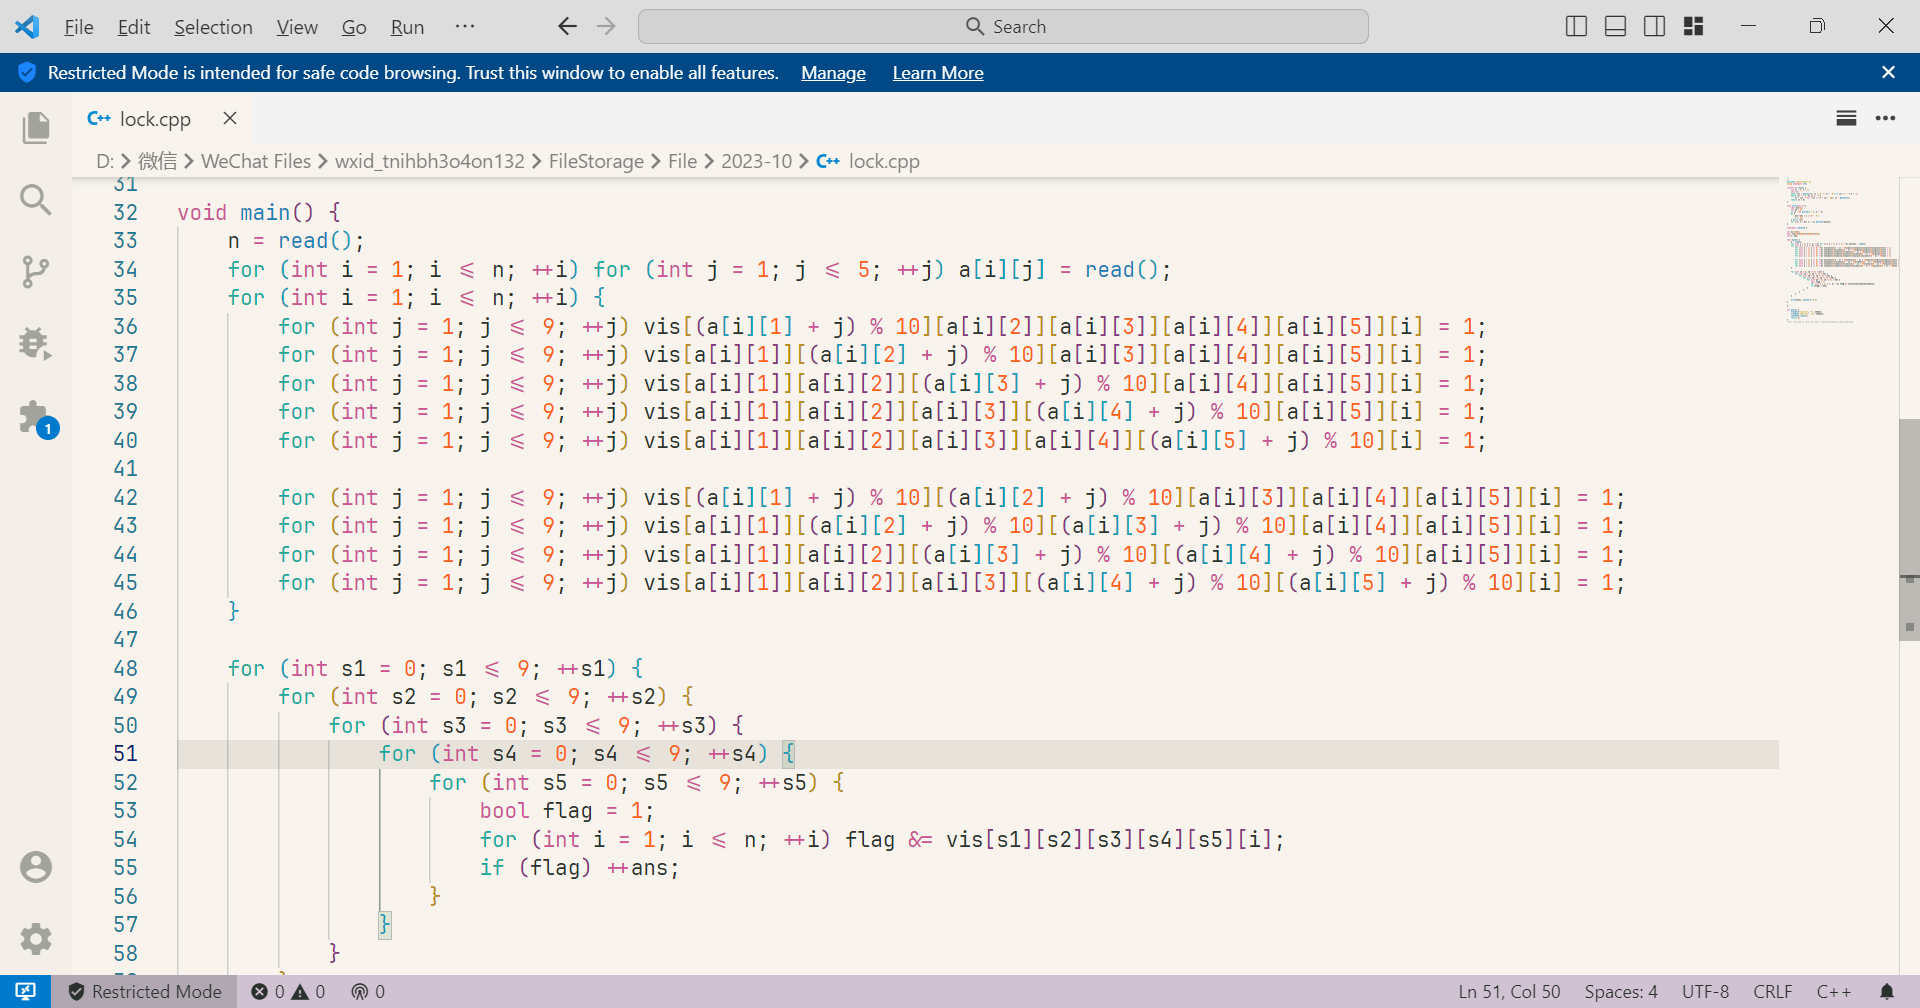
Task: Click line number 48 in gutter
Action: click(125, 668)
